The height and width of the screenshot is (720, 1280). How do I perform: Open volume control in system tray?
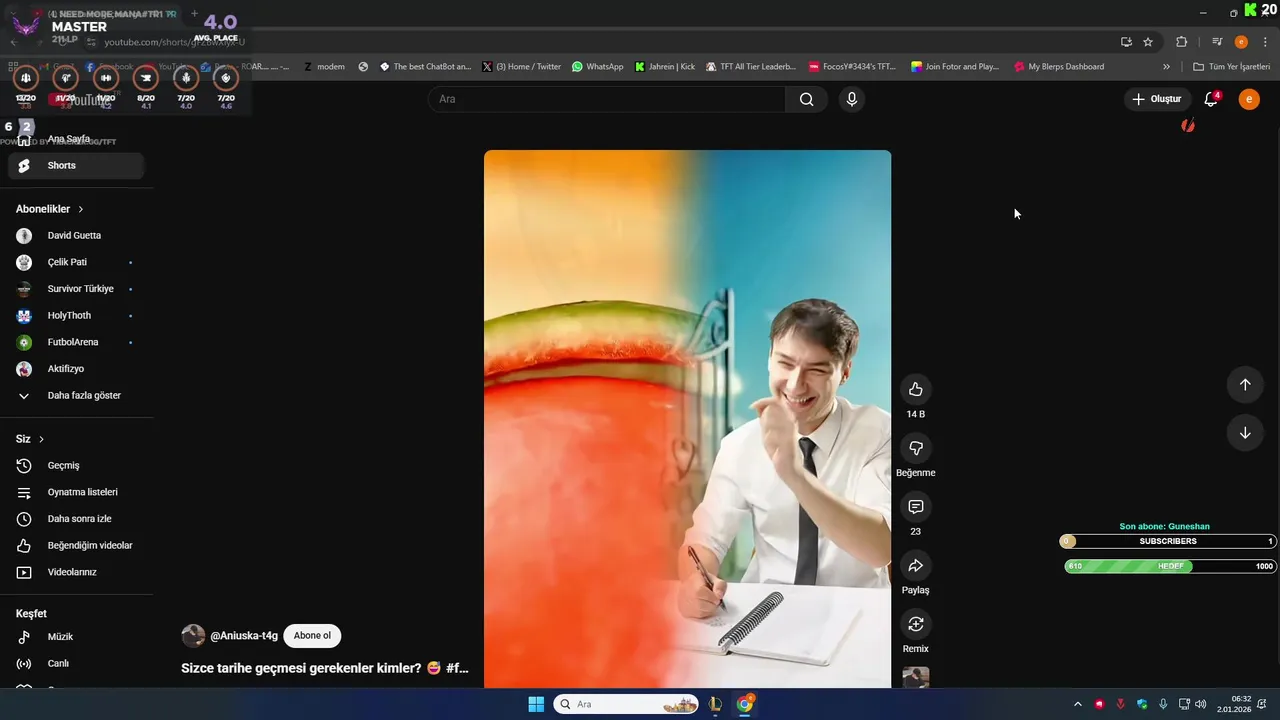[1200, 704]
